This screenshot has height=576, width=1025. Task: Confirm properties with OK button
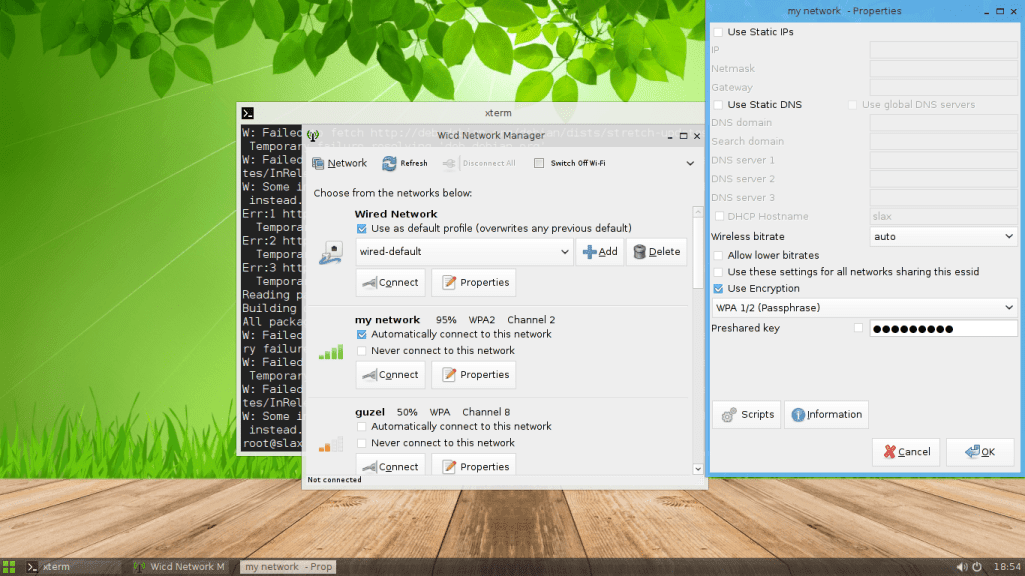pyautogui.click(x=980, y=452)
